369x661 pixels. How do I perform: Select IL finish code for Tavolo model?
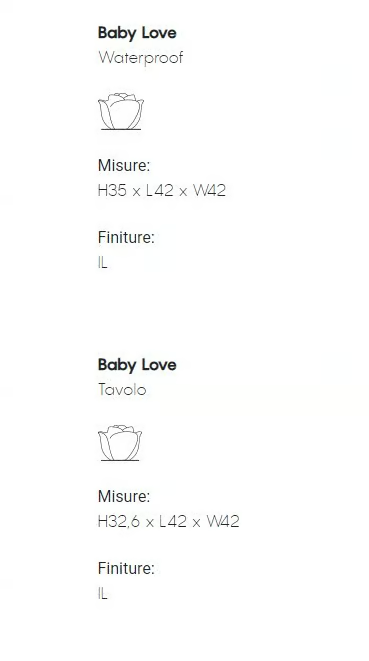pyautogui.click(x=102, y=594)
